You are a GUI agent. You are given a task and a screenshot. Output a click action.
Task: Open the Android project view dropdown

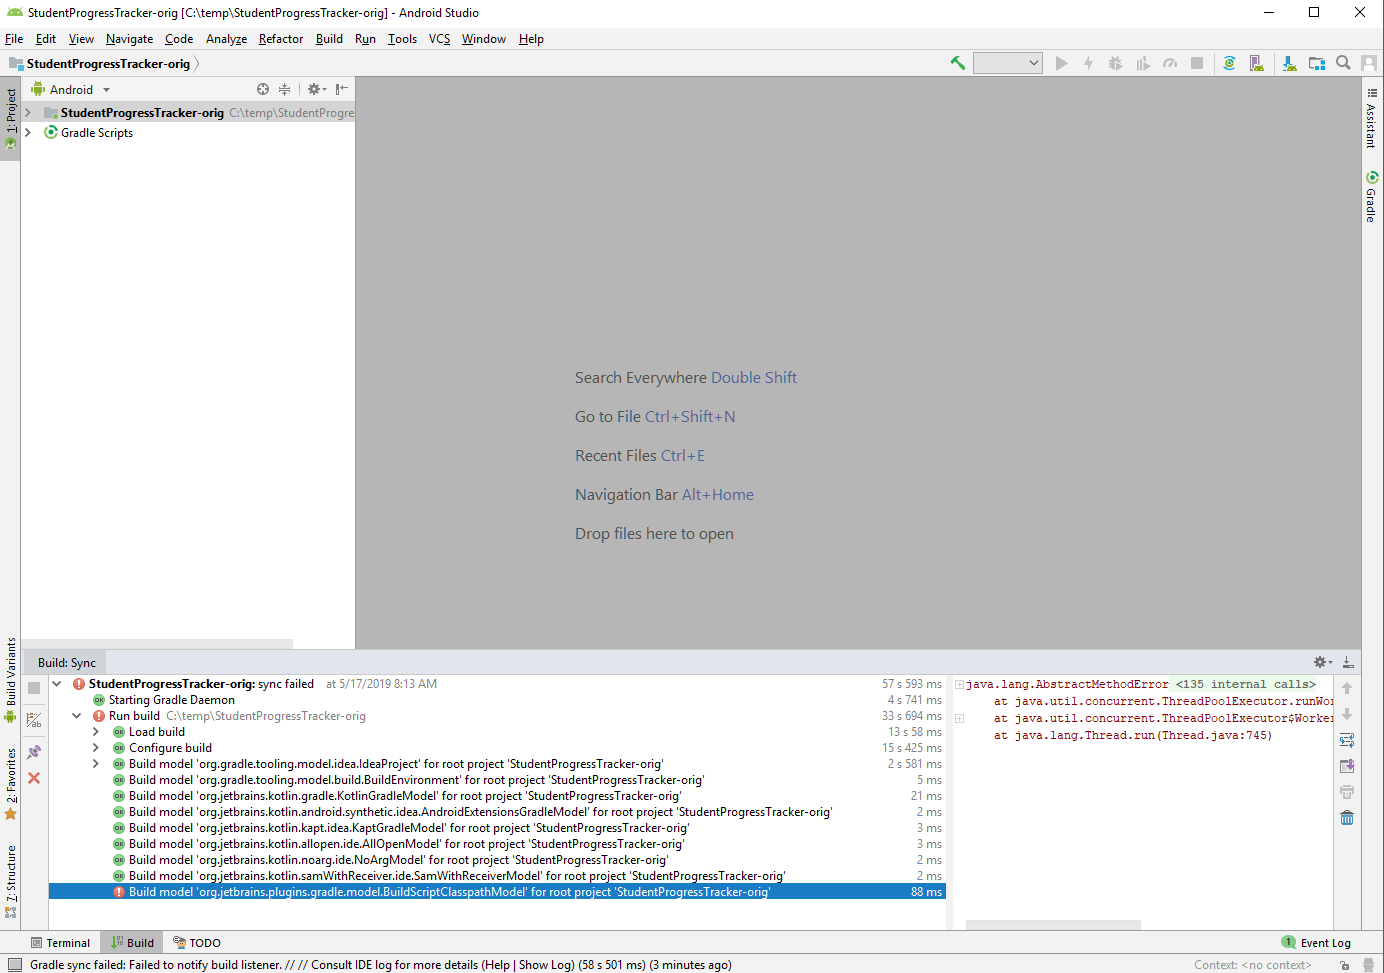point(71,89)
